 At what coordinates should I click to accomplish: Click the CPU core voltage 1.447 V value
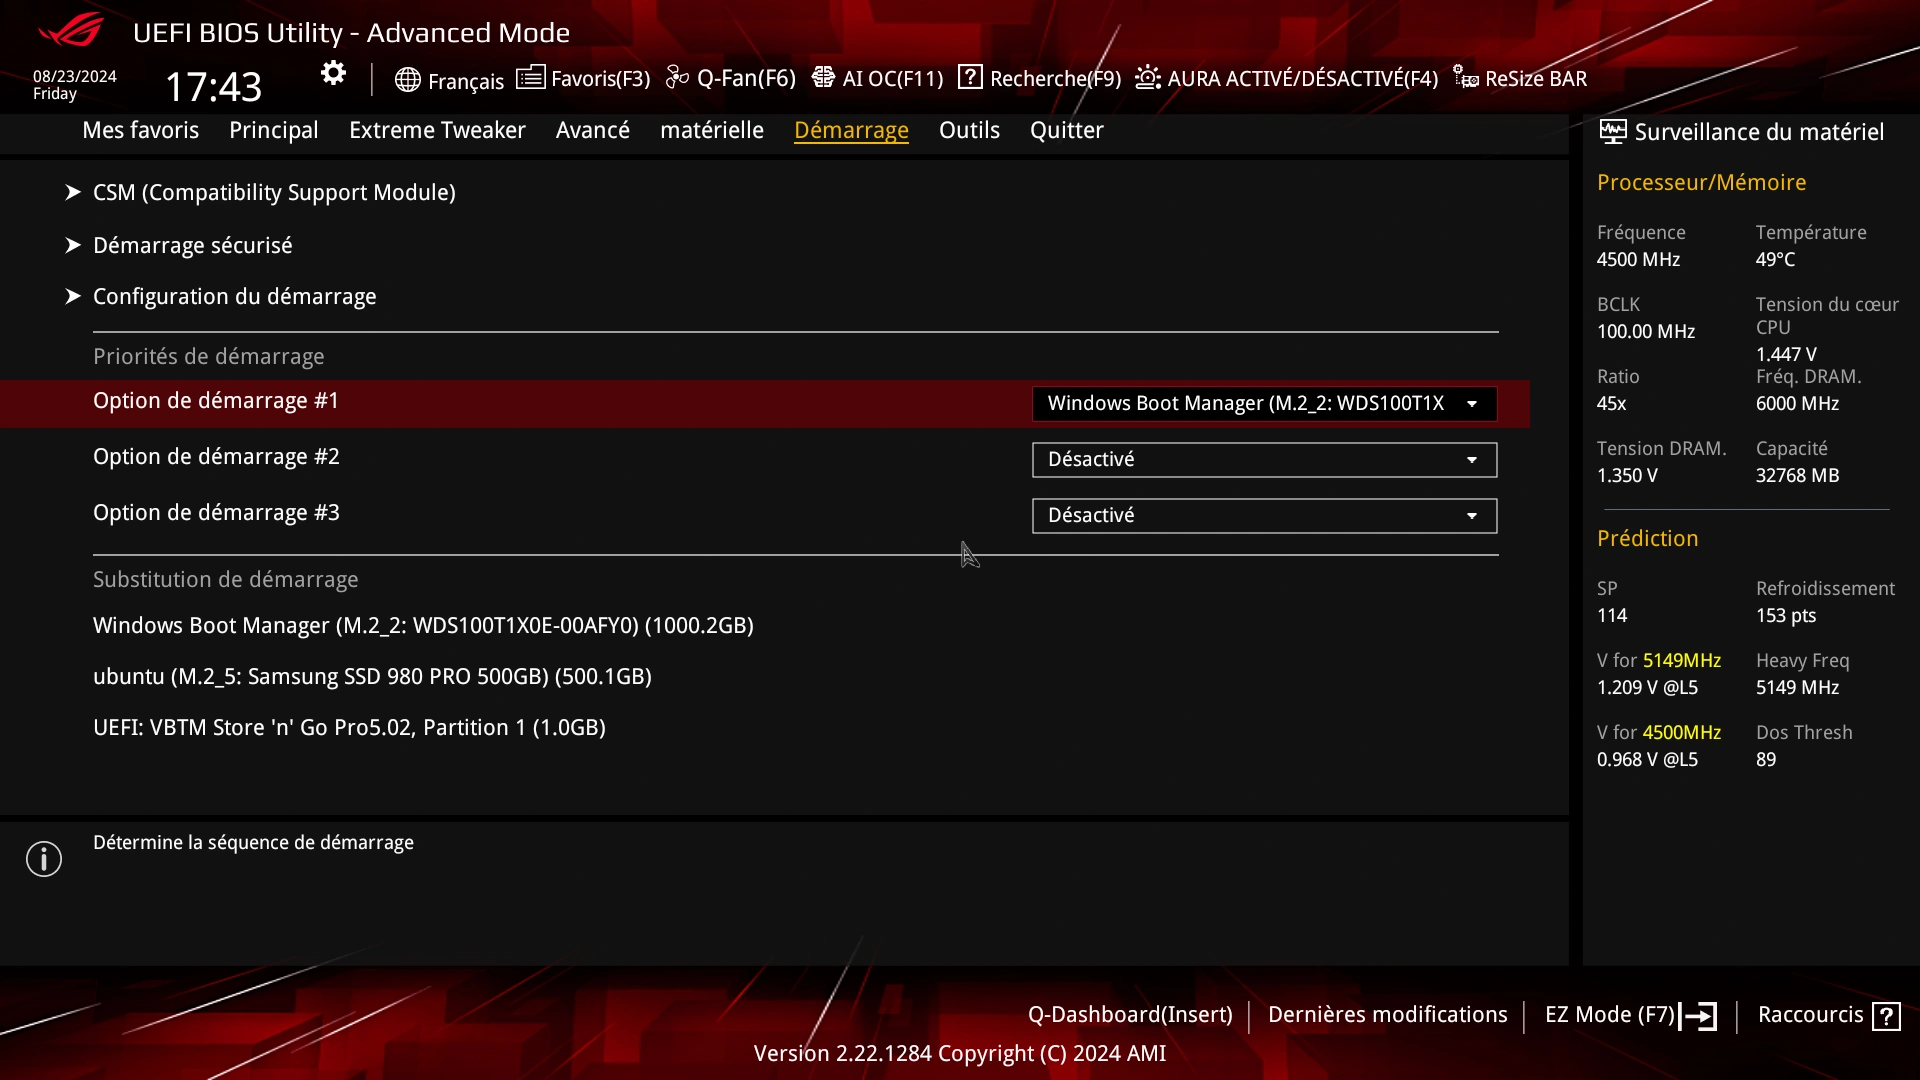coord(1786,355)
